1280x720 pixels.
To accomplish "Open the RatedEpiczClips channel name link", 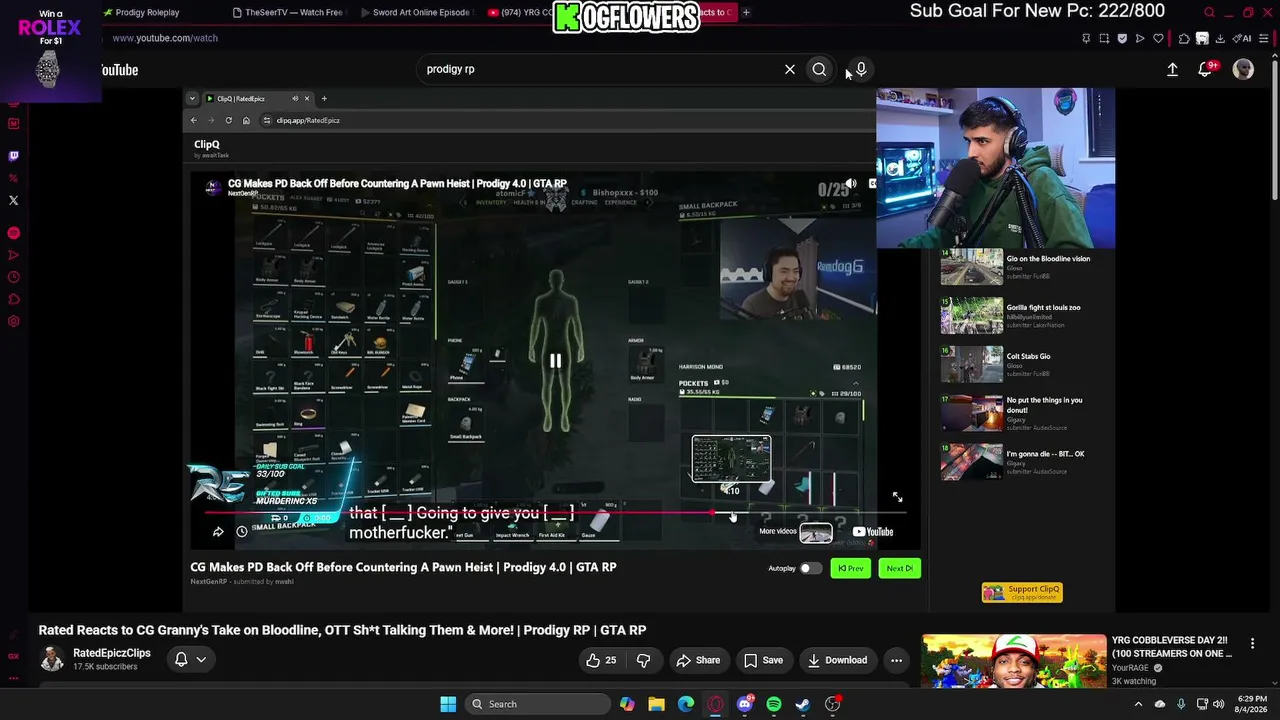I will pos(112,653).
